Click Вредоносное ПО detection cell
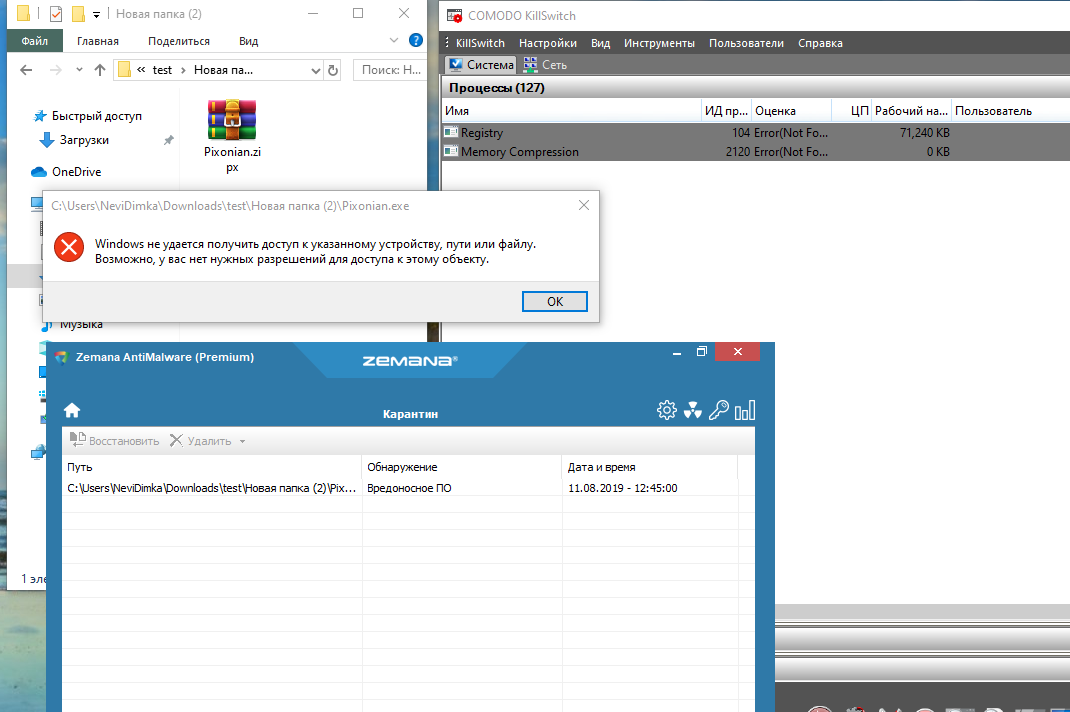1070x712 pixels. (409, 488)
